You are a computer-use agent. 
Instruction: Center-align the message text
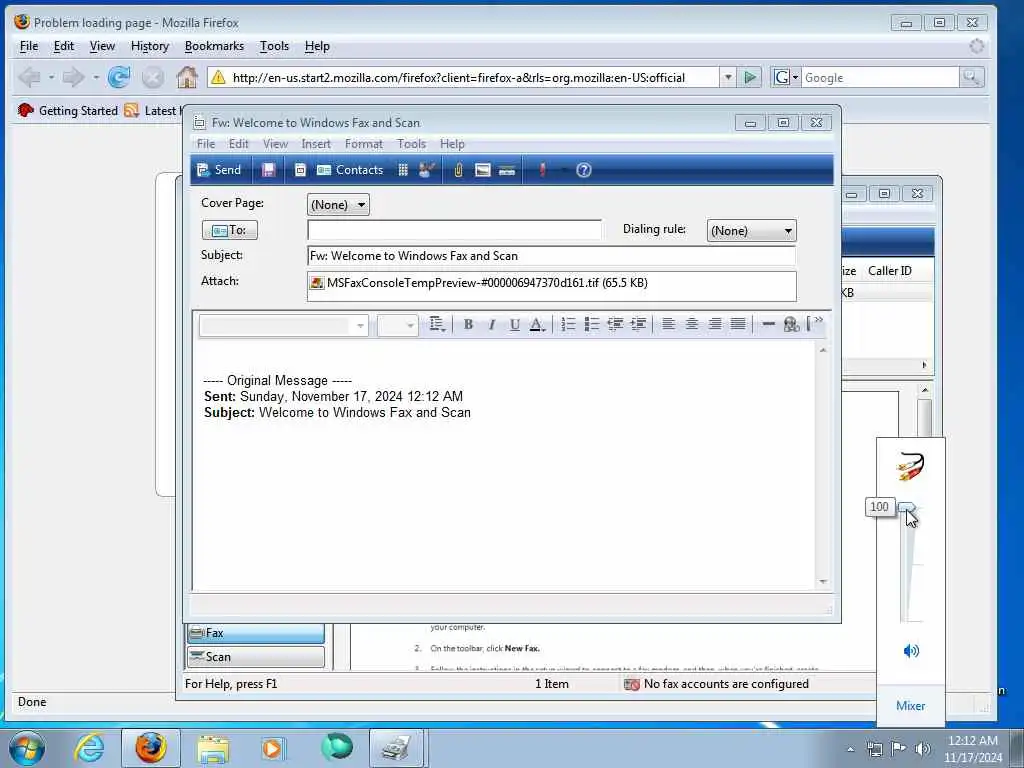(x=692, y=325)
